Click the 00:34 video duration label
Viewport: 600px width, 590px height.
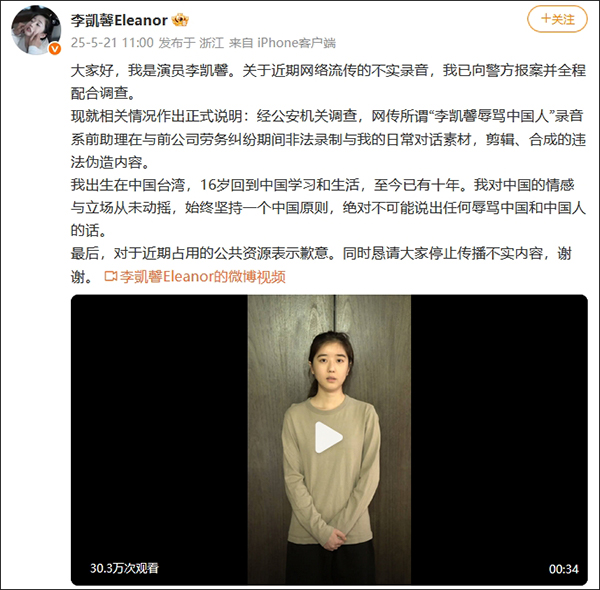563,569
